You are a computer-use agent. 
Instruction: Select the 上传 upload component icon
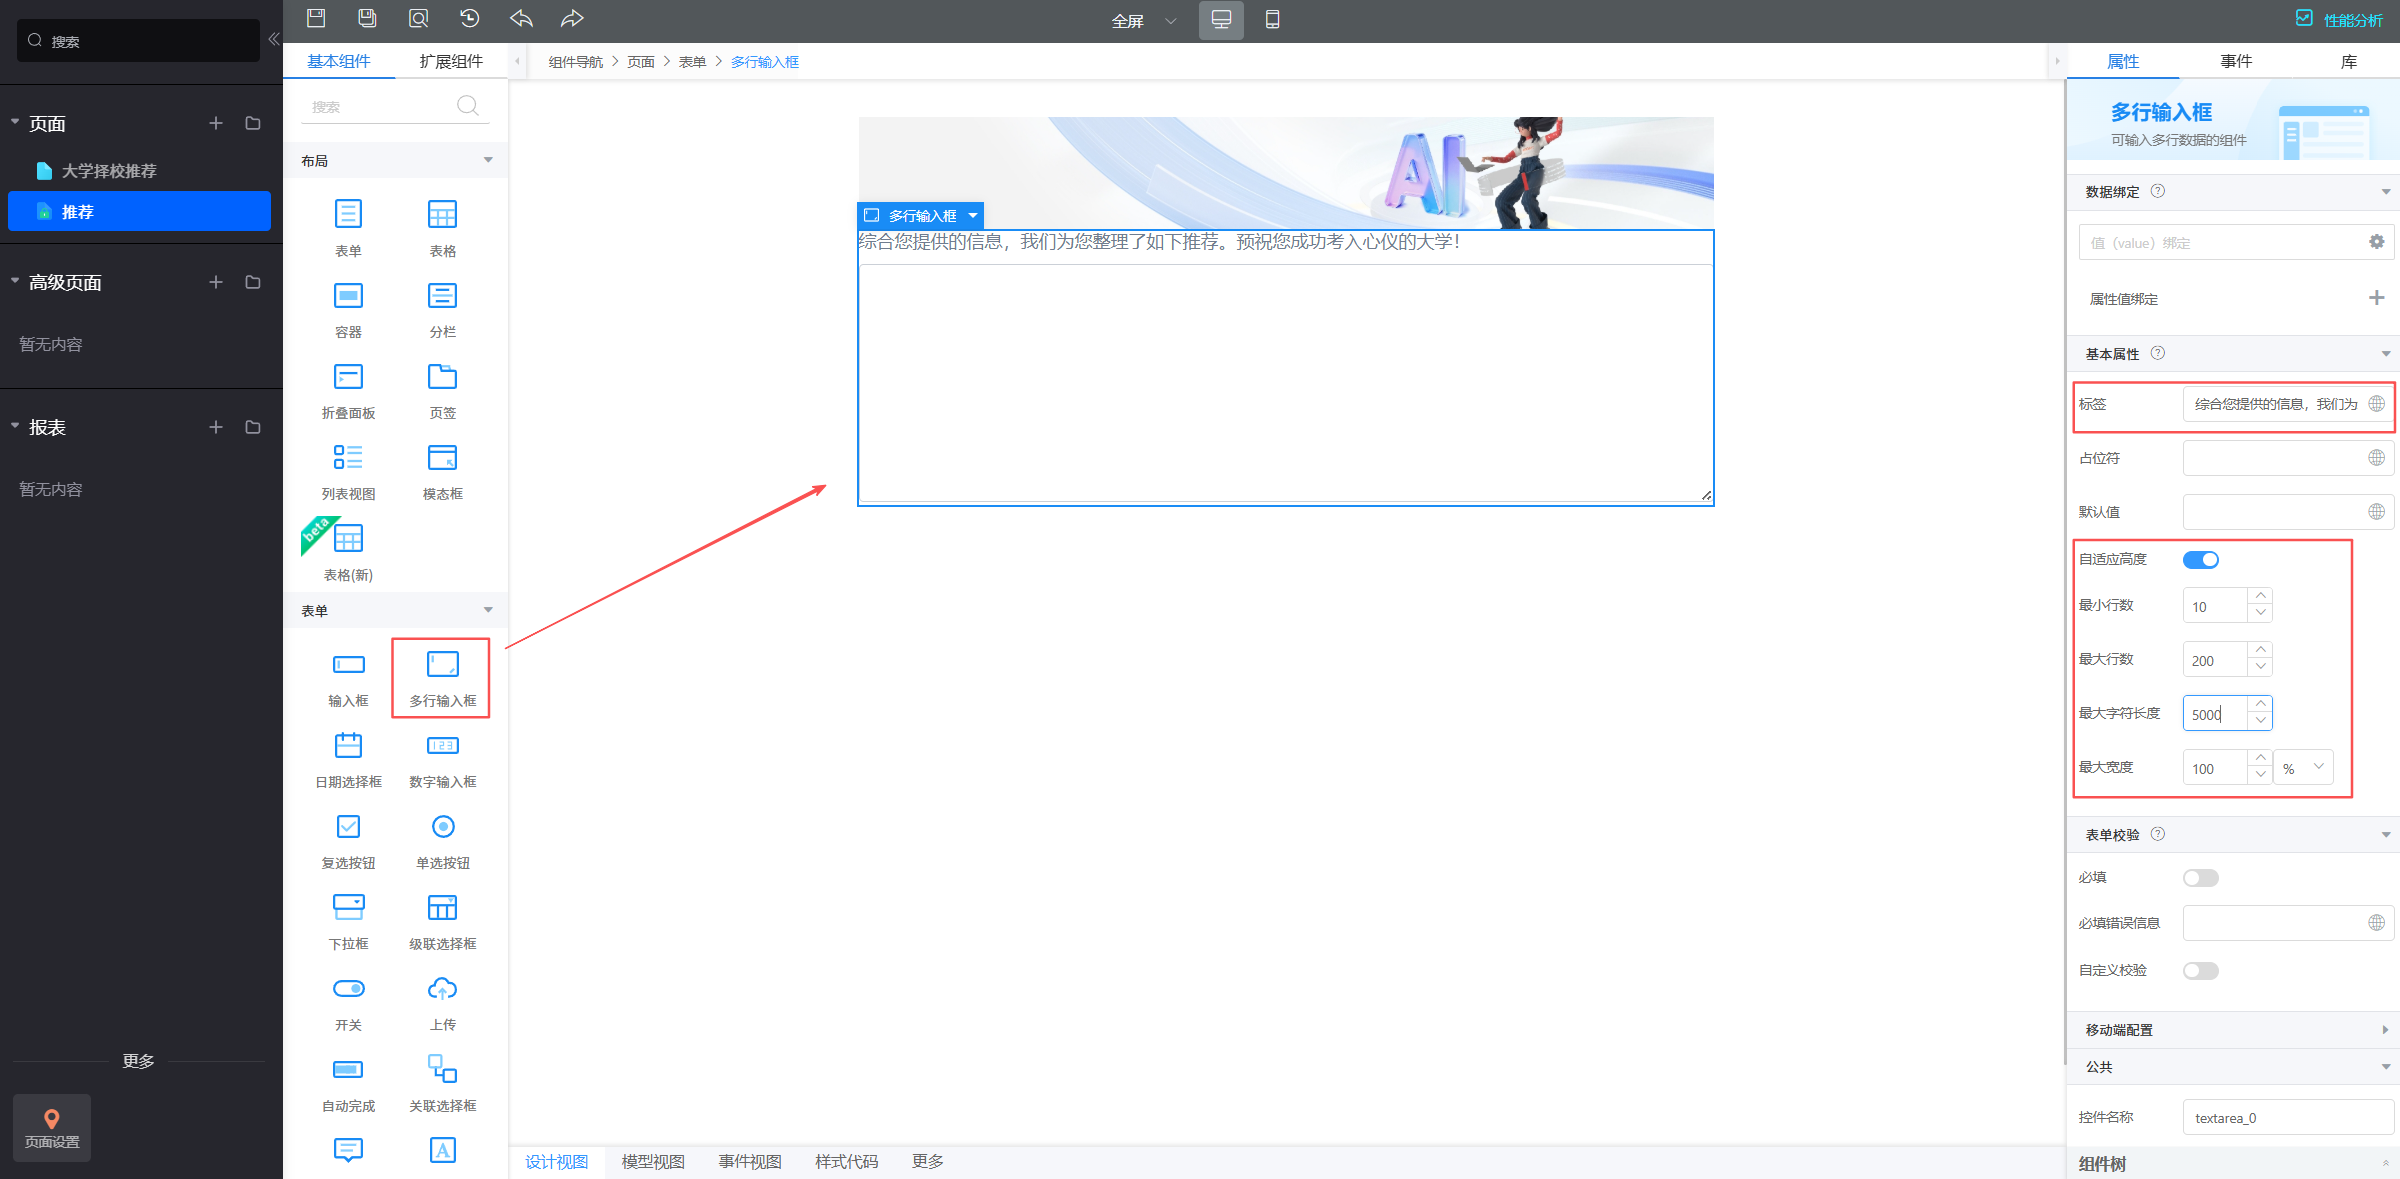442,989
